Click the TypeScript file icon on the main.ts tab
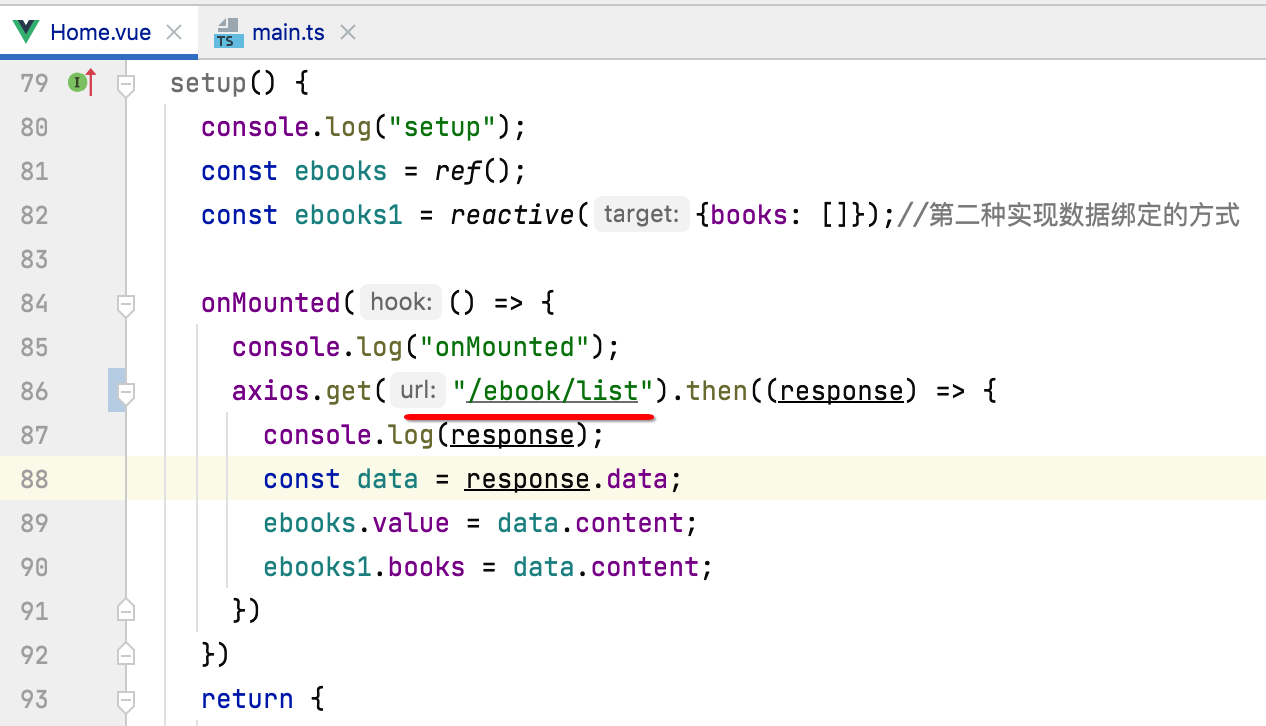1266x726 pixels. coord(229,33)
